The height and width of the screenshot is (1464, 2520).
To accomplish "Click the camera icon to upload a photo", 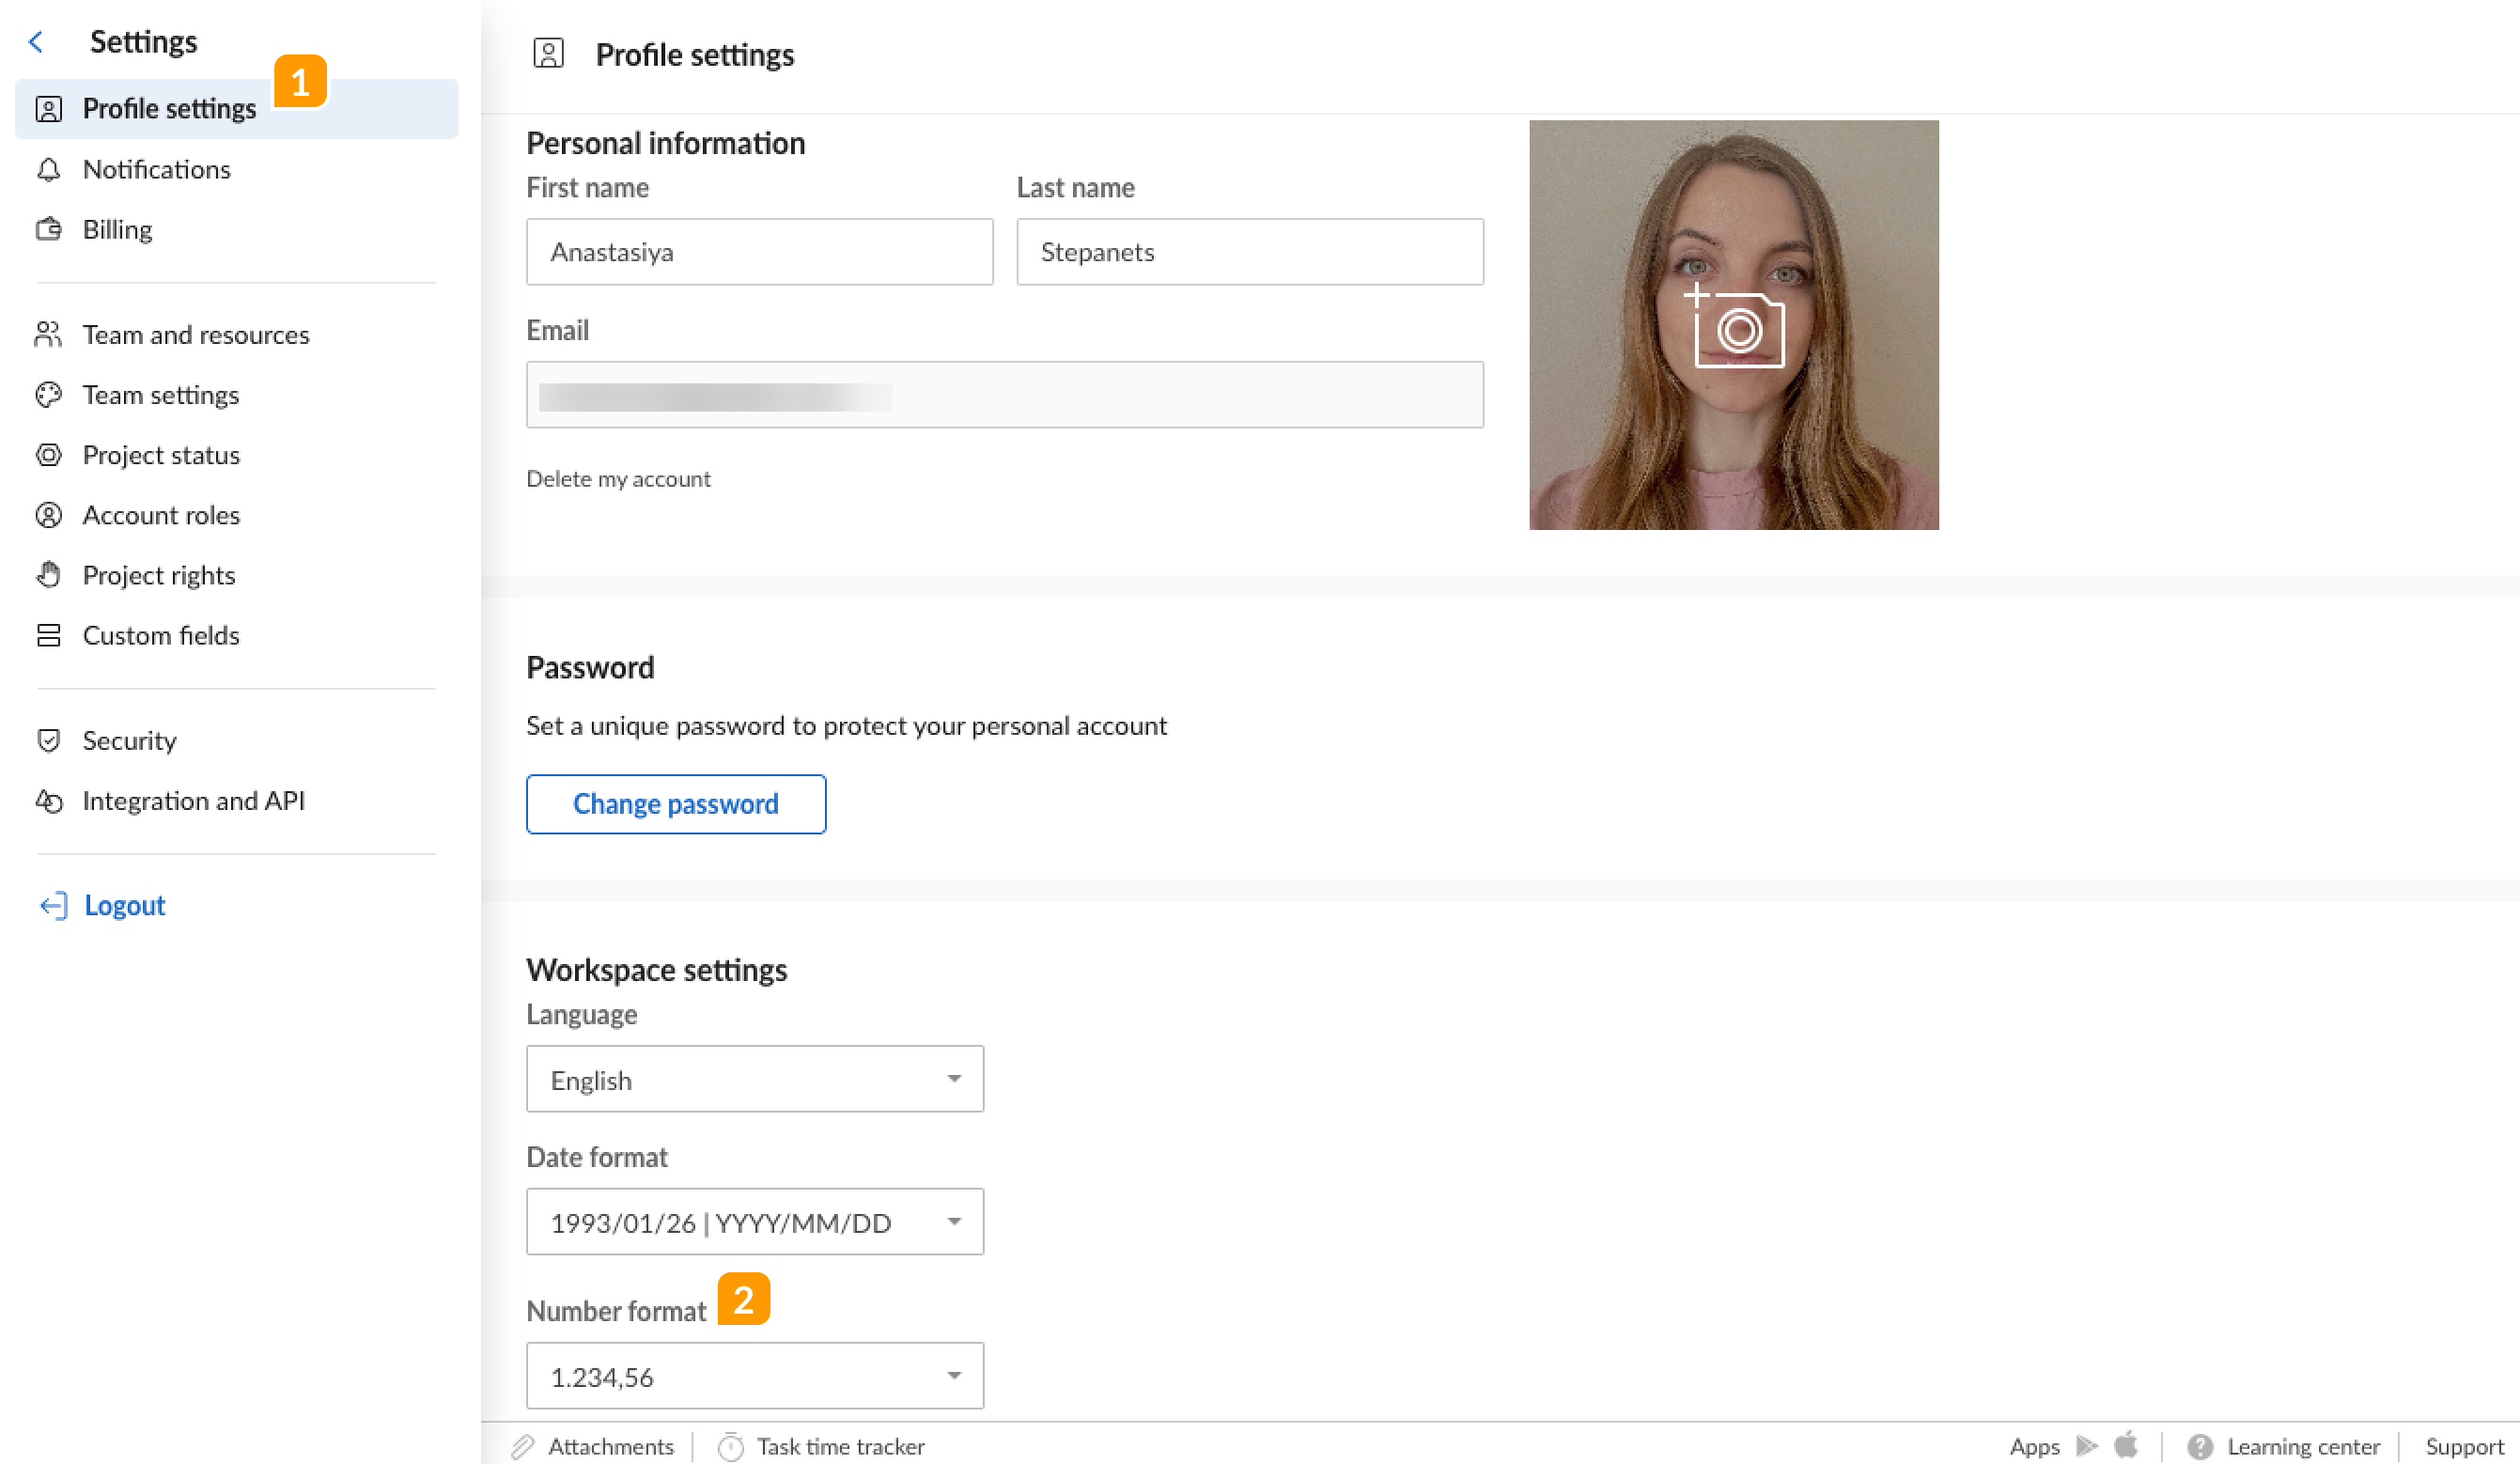I will 1738,328.
